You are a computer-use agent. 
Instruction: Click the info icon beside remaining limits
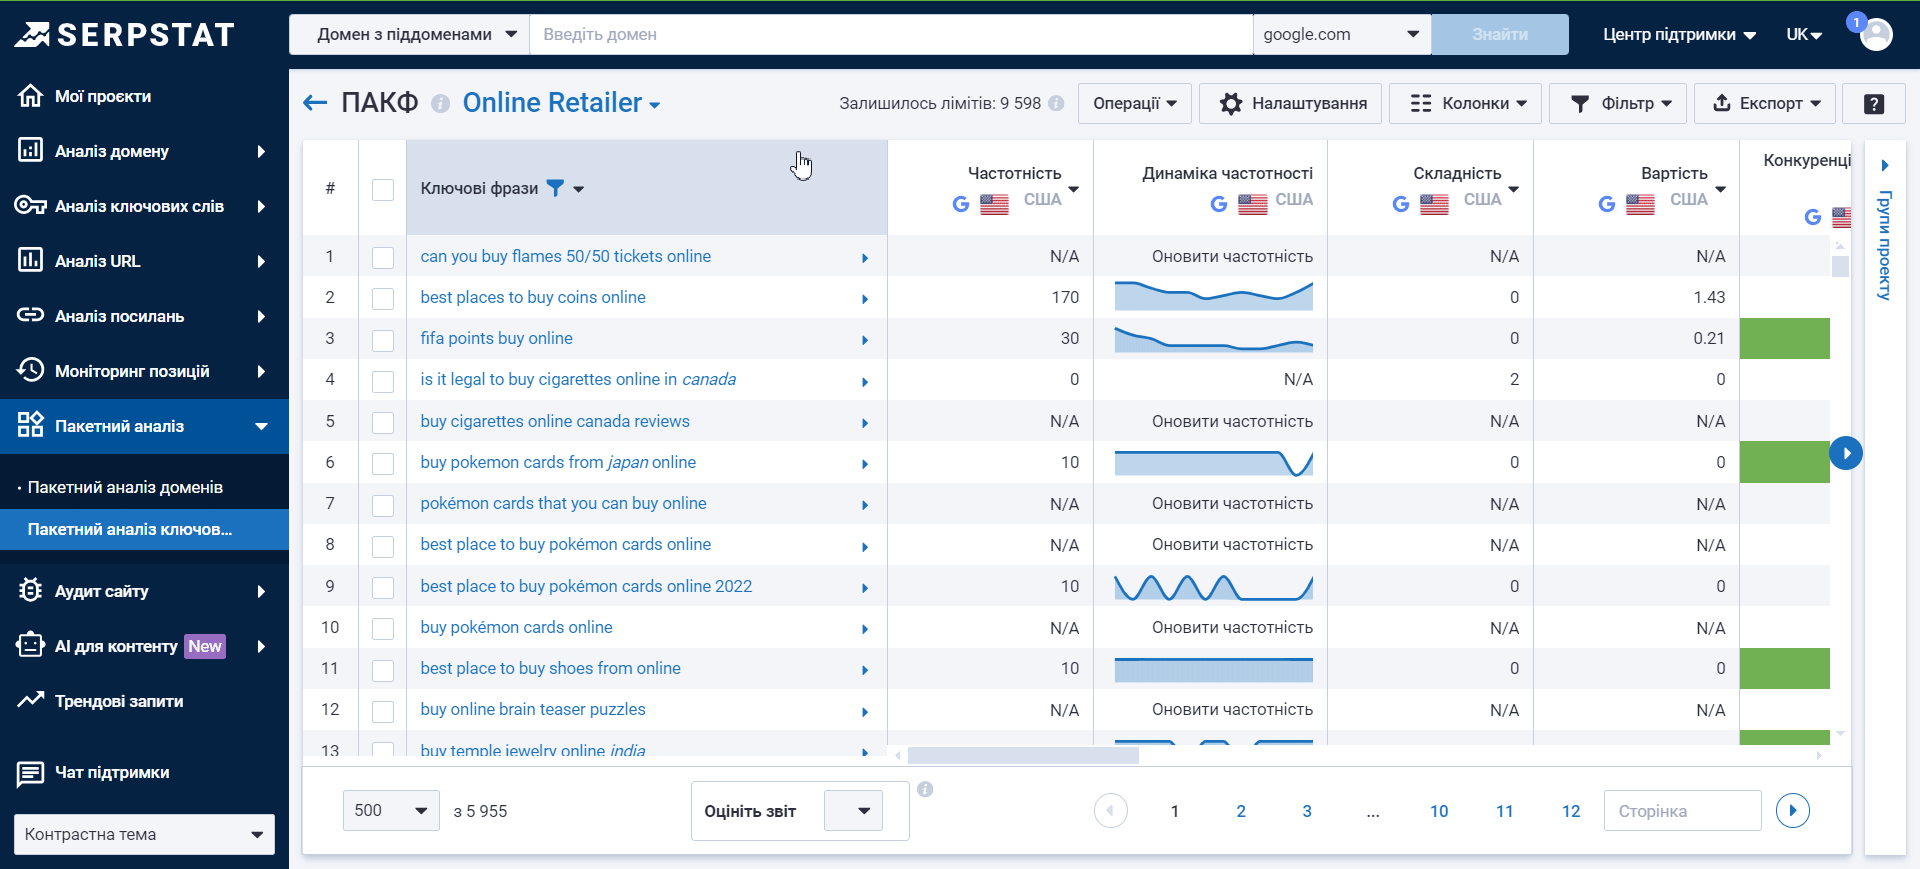point(1056,104)
